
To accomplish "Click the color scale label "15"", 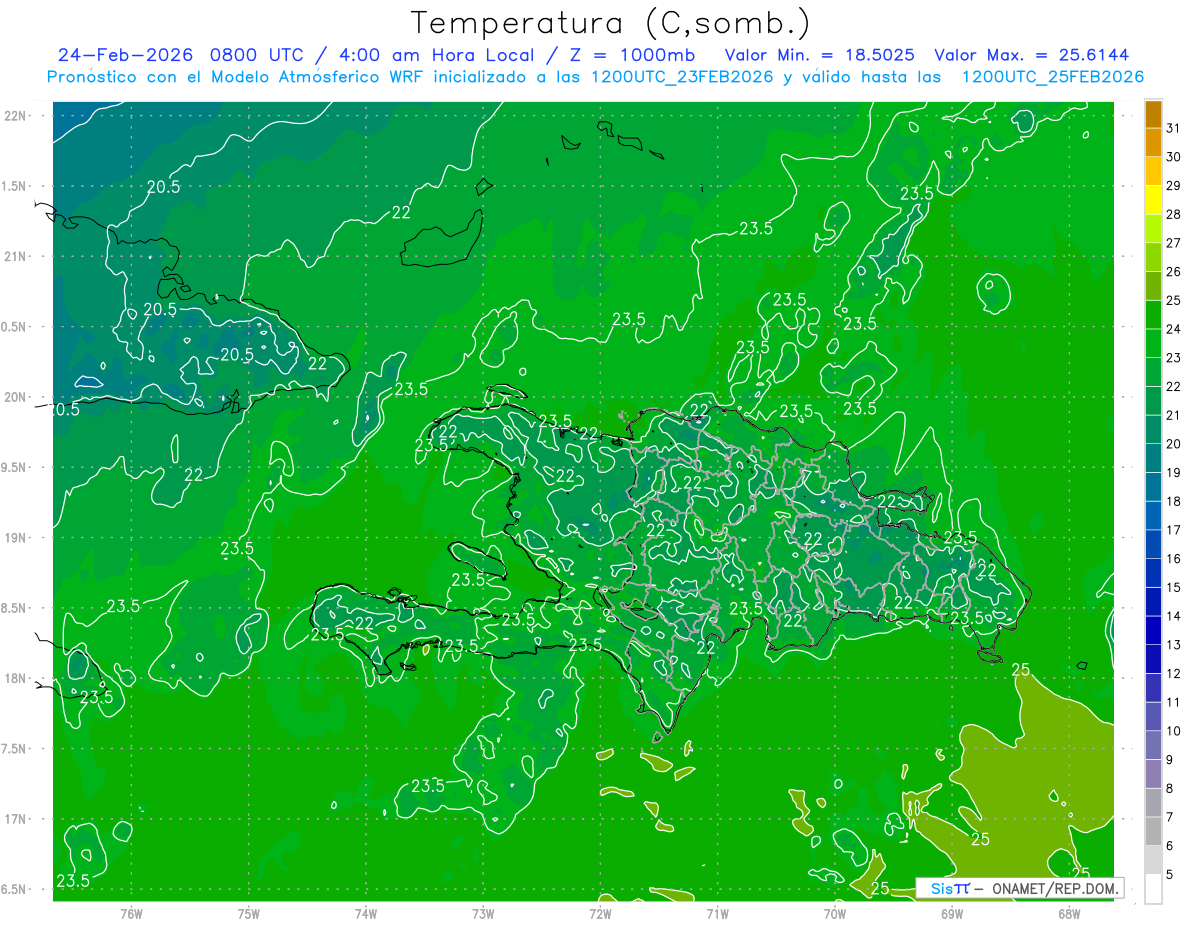I will 1173,588.
